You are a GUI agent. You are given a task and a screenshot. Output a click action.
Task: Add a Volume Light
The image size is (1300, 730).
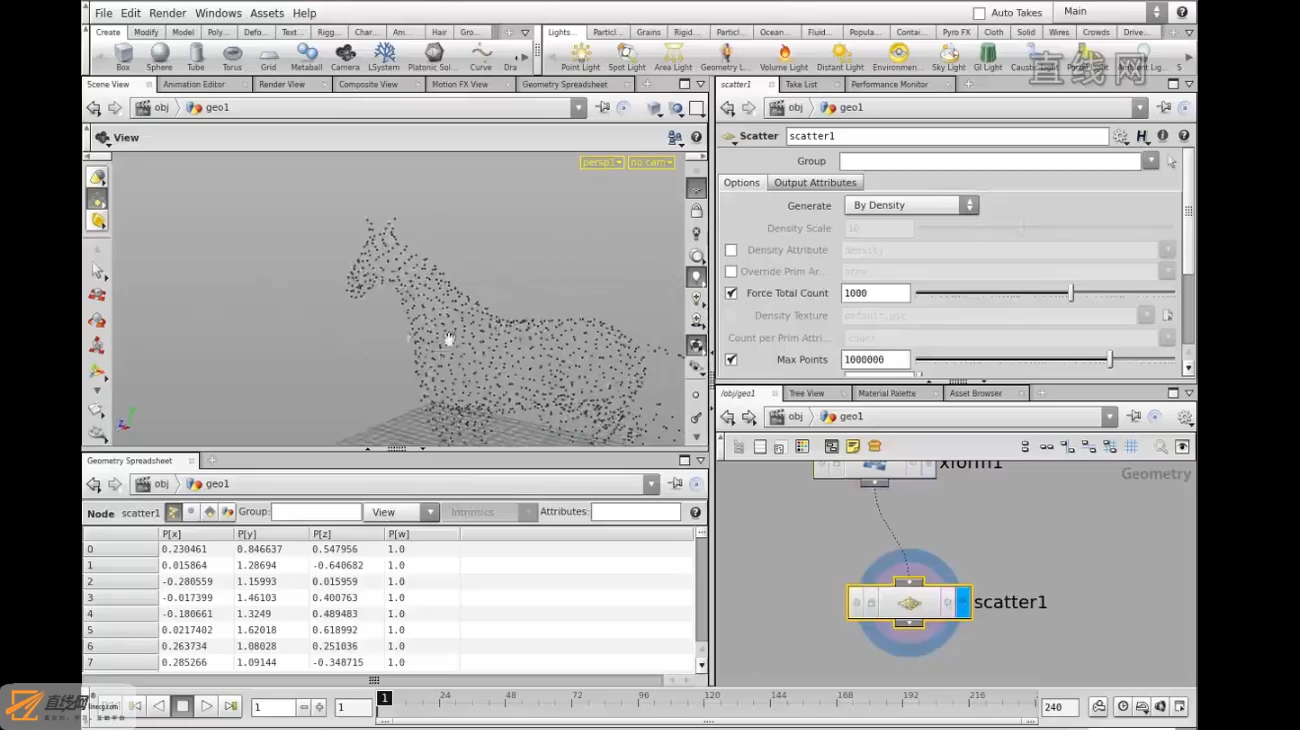(783, 57)
